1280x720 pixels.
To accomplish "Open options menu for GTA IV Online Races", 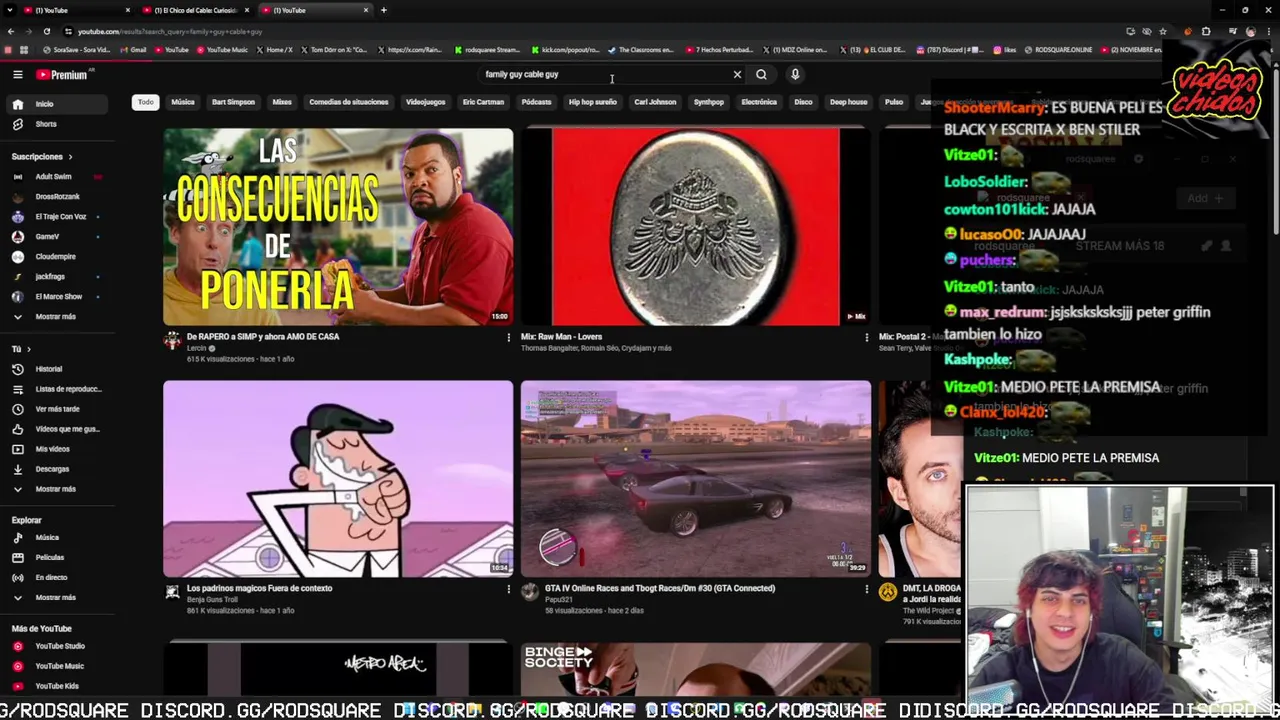I will point(866,590).
